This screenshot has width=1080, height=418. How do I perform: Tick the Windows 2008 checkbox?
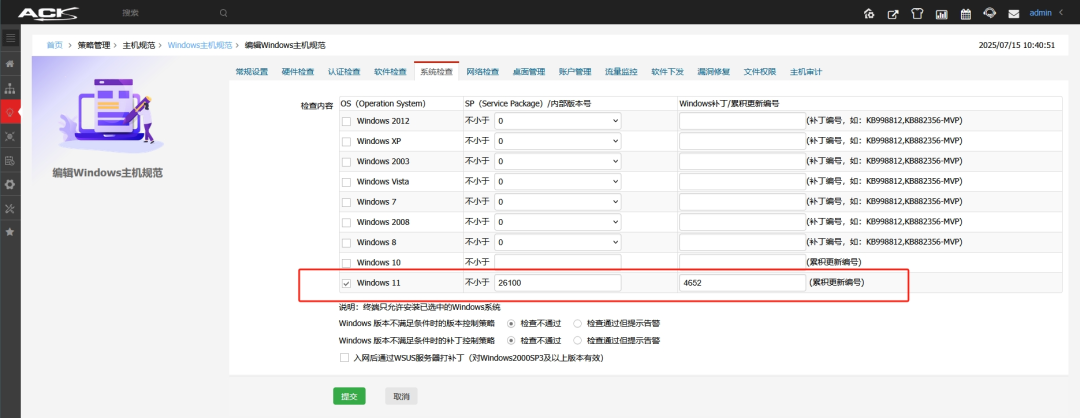[x=346, y=223]
